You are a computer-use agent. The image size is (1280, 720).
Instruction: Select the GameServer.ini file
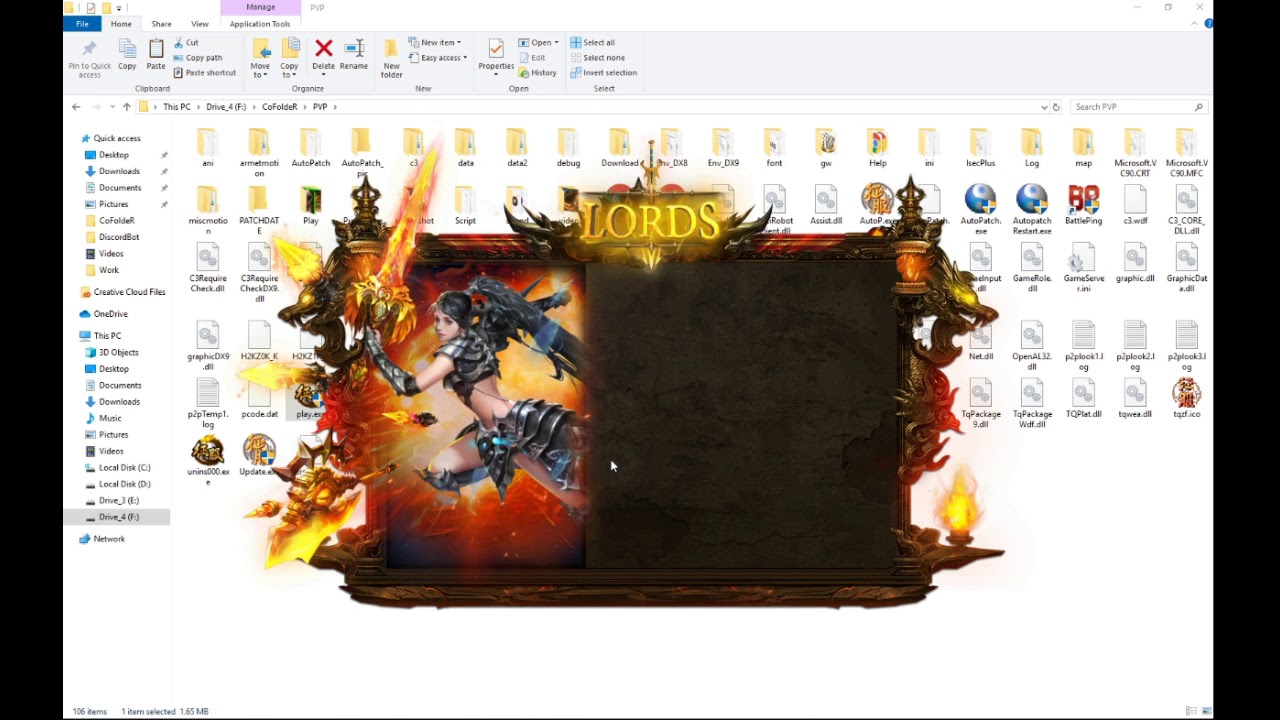[x=1083, y=268]
